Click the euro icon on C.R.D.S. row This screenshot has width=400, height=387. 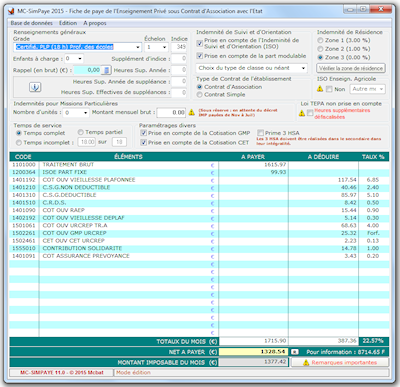click(213, 203)
